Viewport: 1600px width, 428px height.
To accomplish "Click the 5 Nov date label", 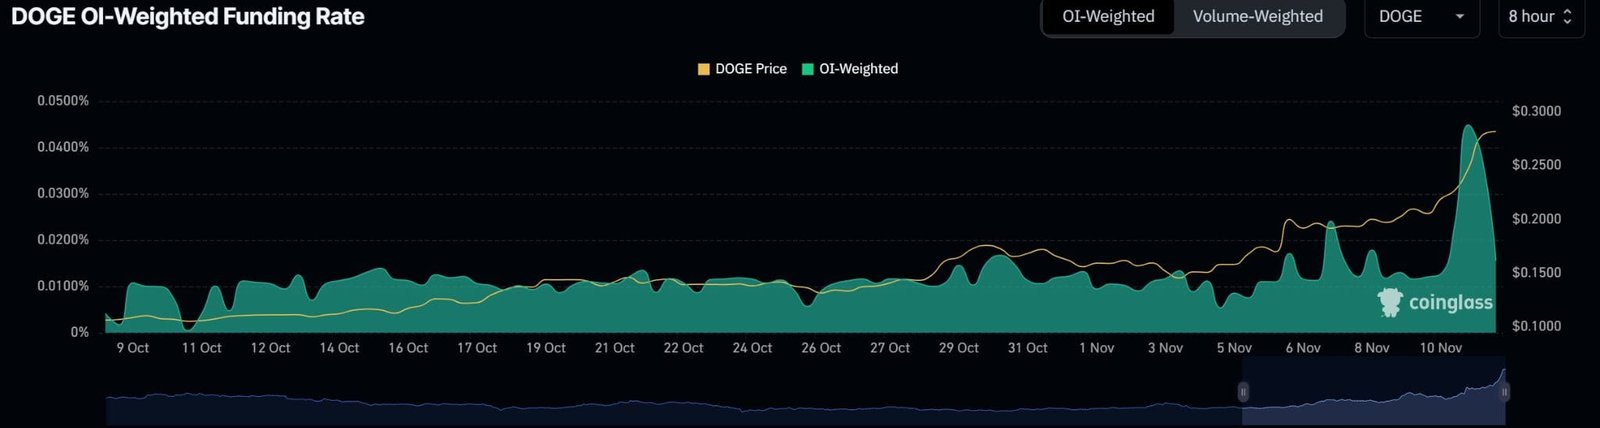I will point(1235,348).
